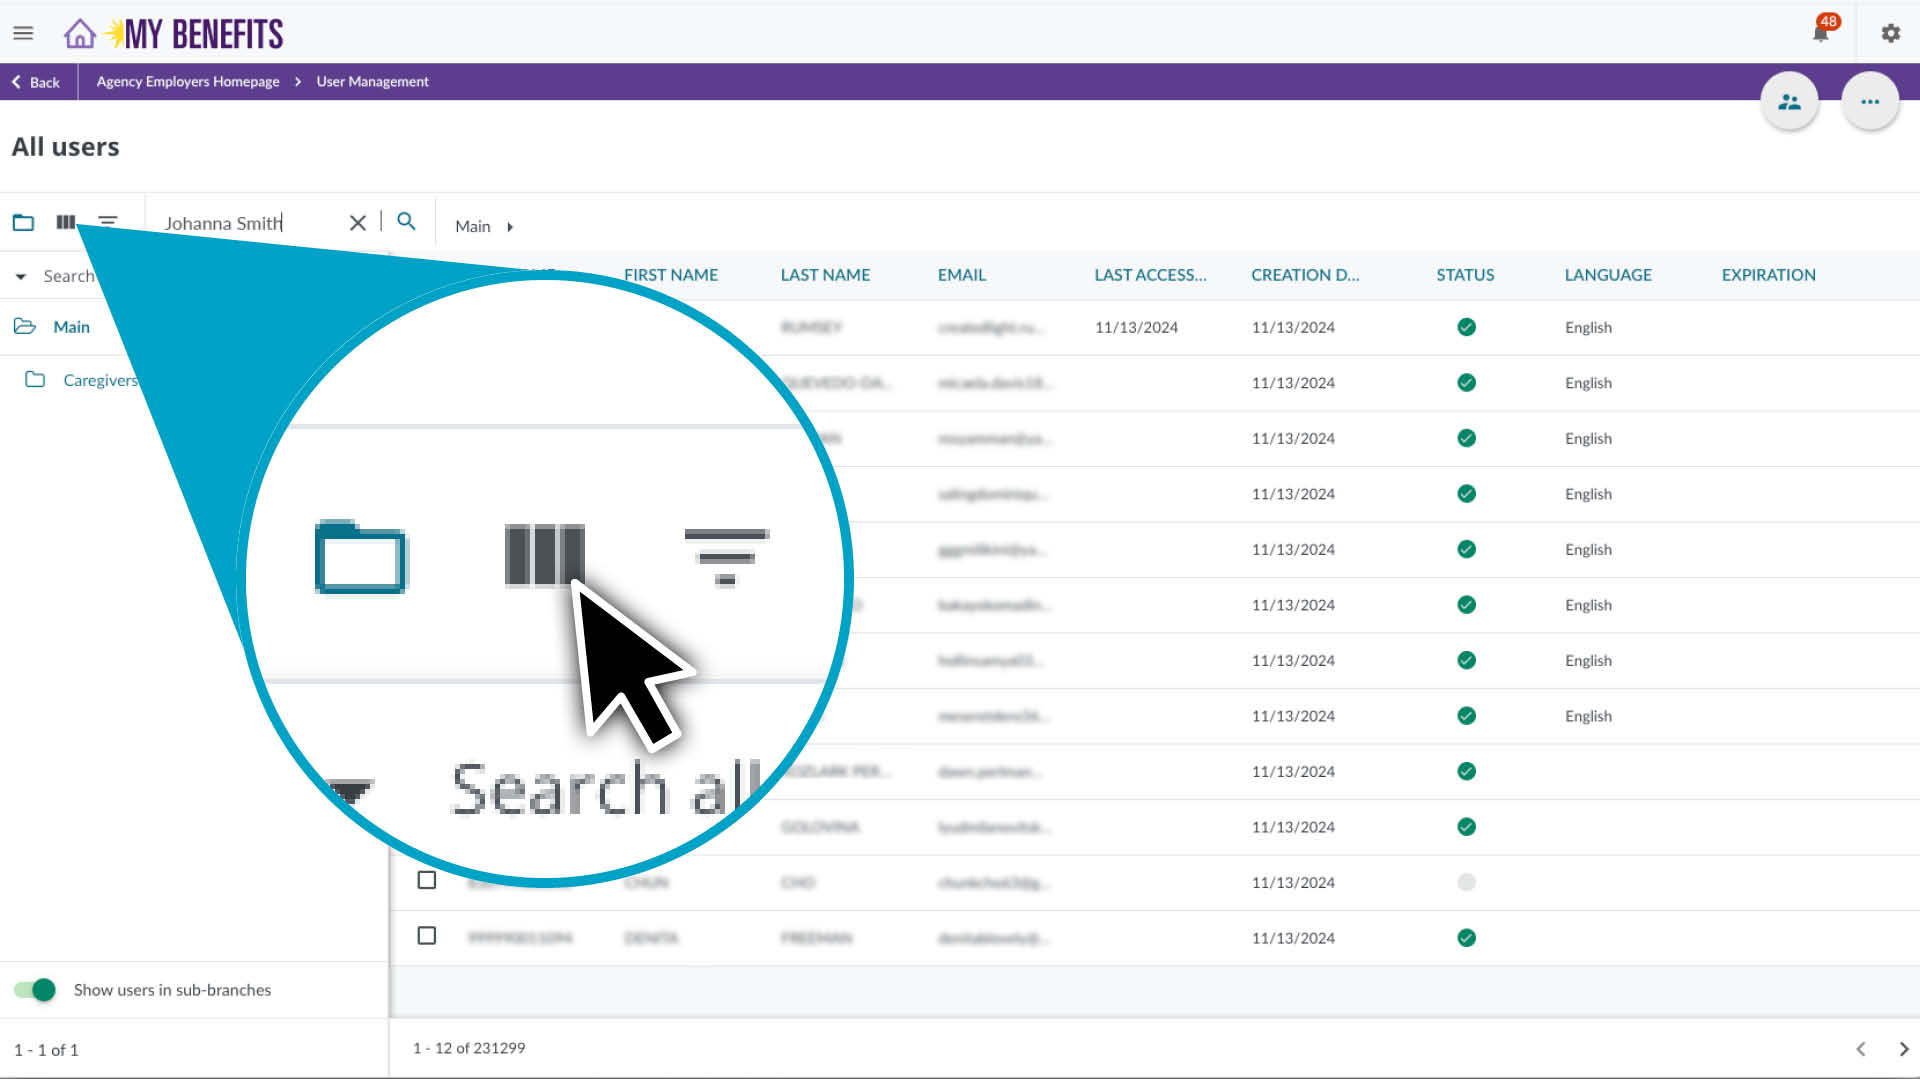Click the magnifier search icon
Viewport: 1920px width, 1080px height.
406,222
